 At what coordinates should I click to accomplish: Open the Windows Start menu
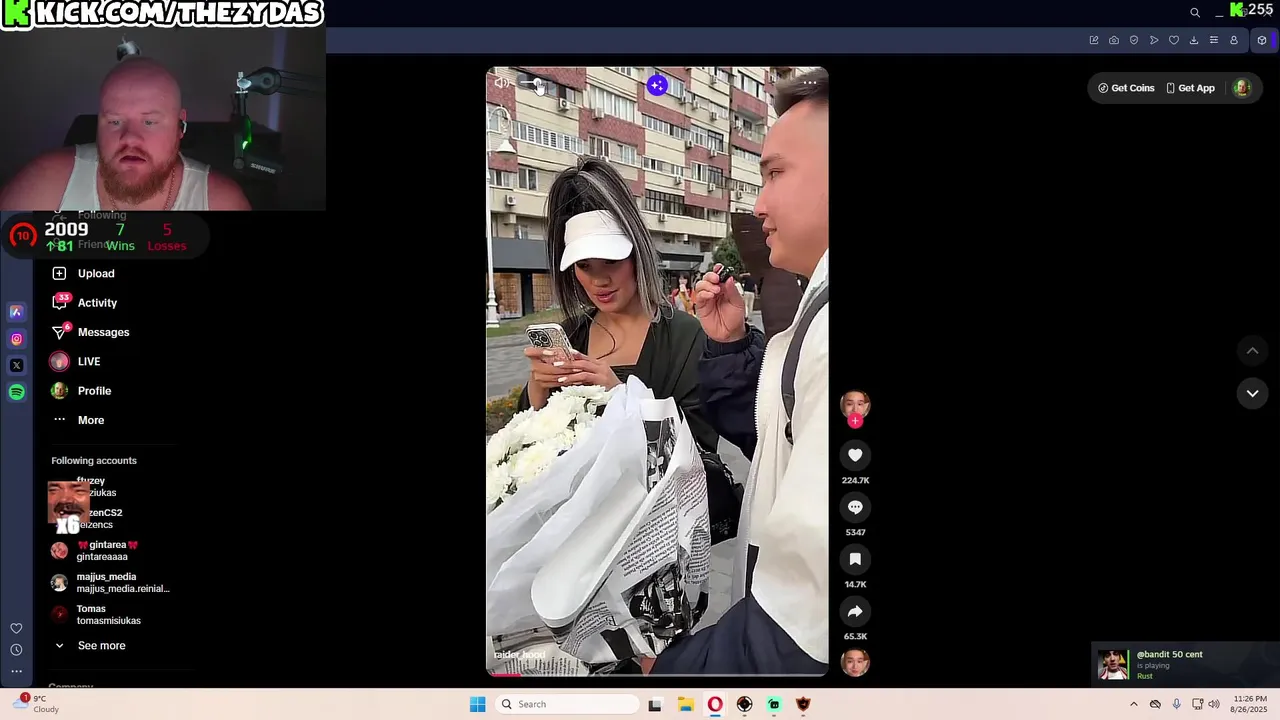click(x=478, y=704)
